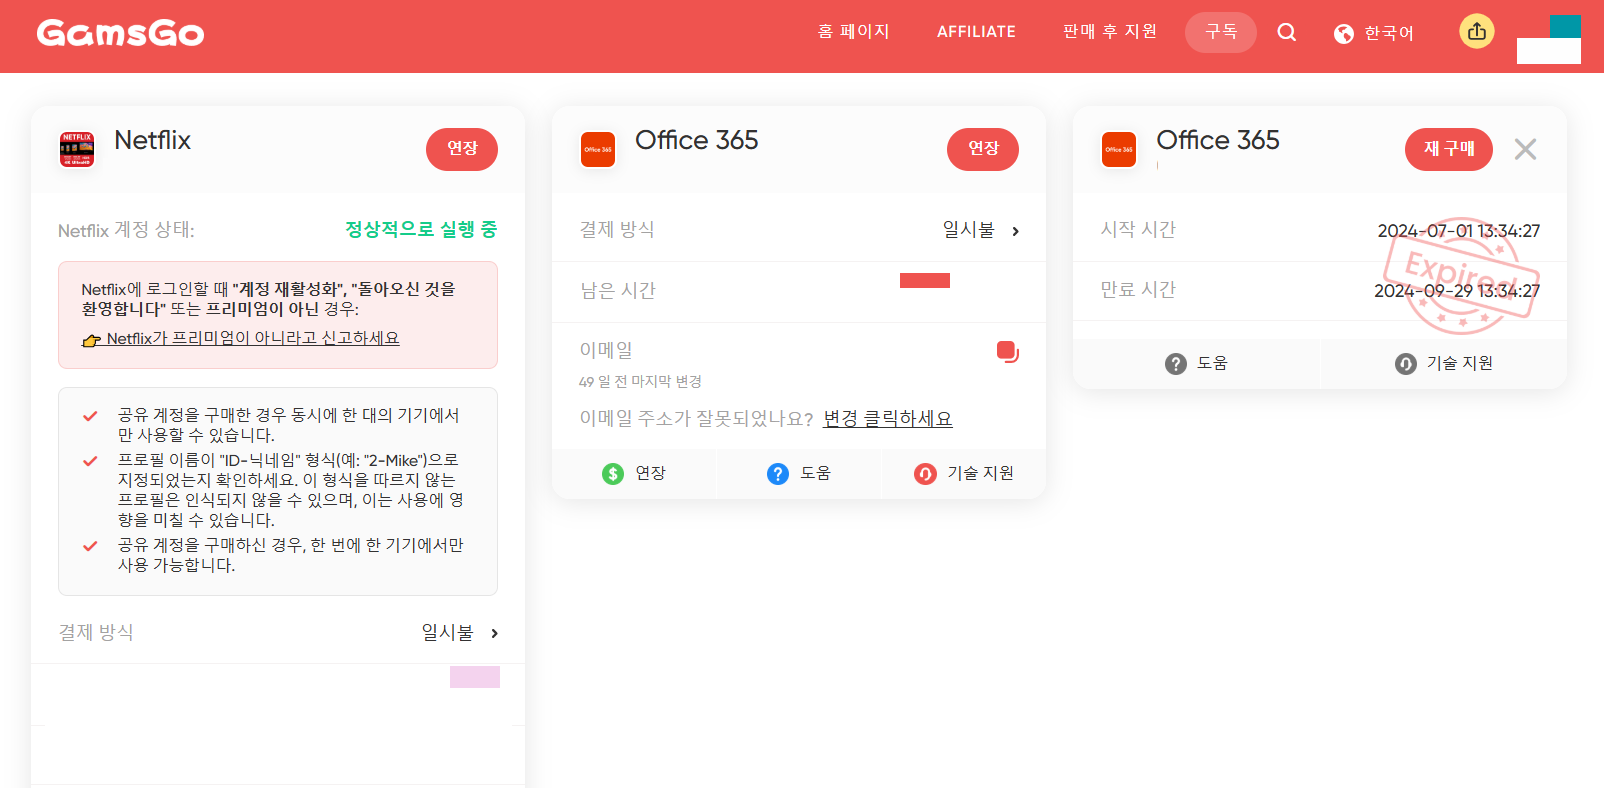
Task: Click the user avatar at top right
Action: pos(1549,39)
